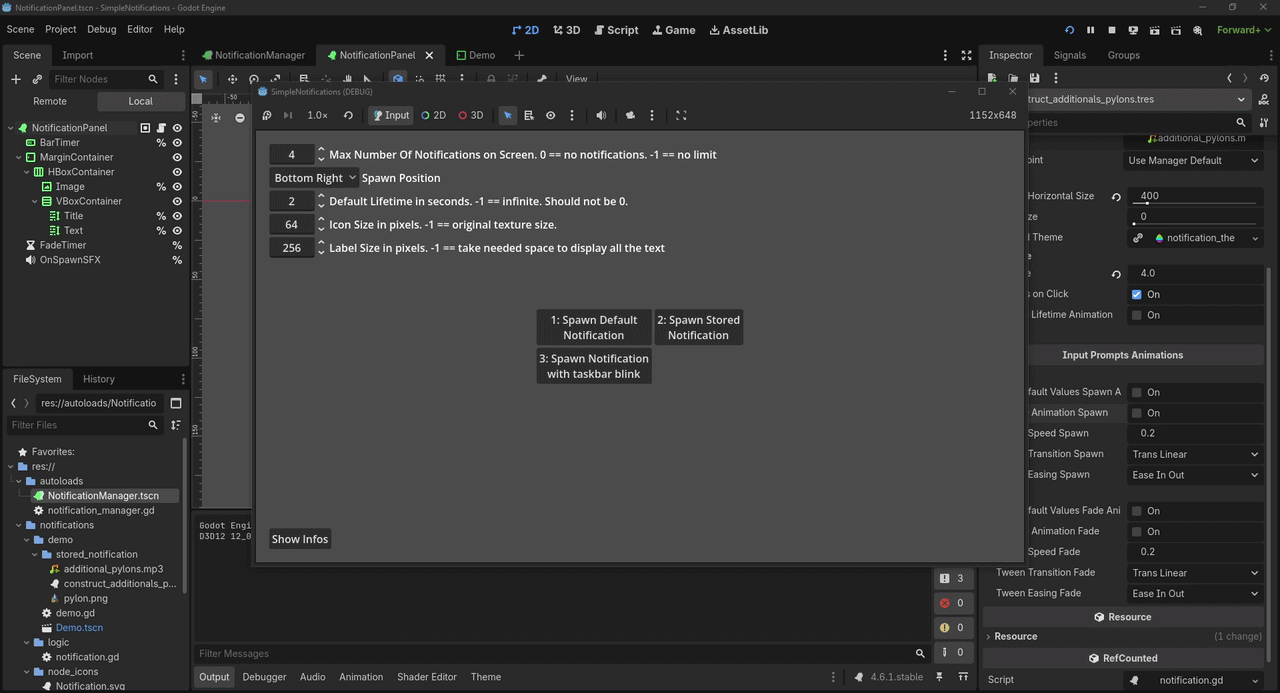
Task: Save the resource in the Inspector
Action: pyautogui.click(x=1034, y=78)
